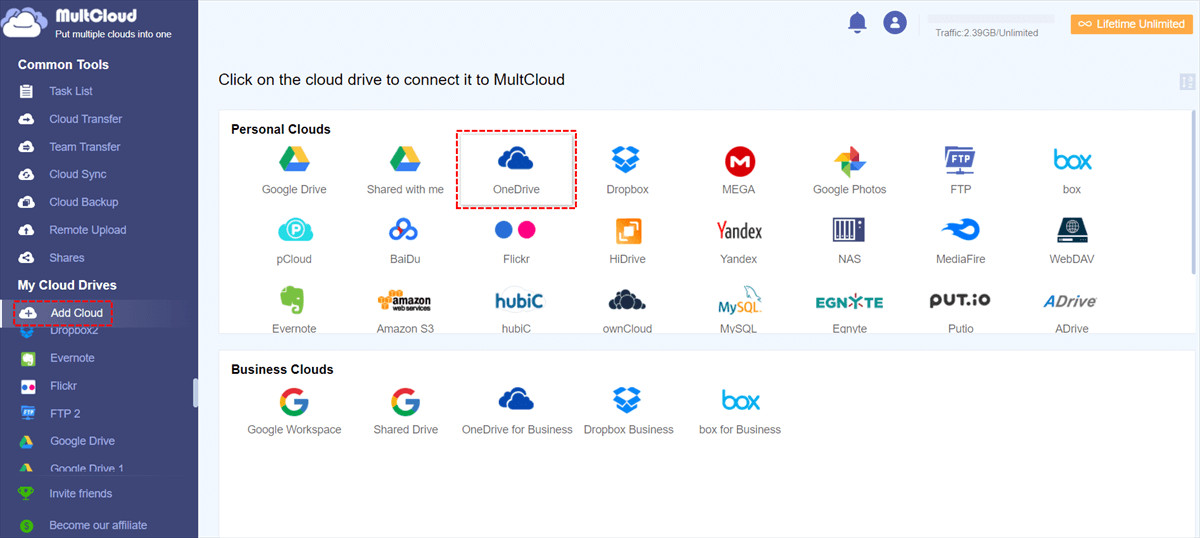Connect pCloud drive

pos(294,241)
